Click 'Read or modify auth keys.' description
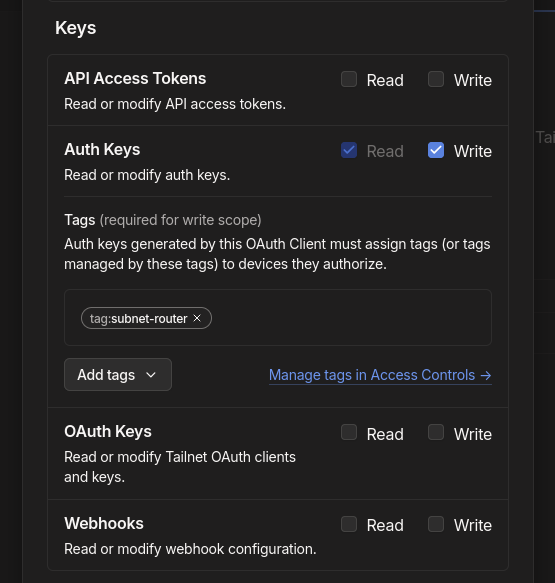This screenshot has width=555, height=583. click(x=147, y=175)
